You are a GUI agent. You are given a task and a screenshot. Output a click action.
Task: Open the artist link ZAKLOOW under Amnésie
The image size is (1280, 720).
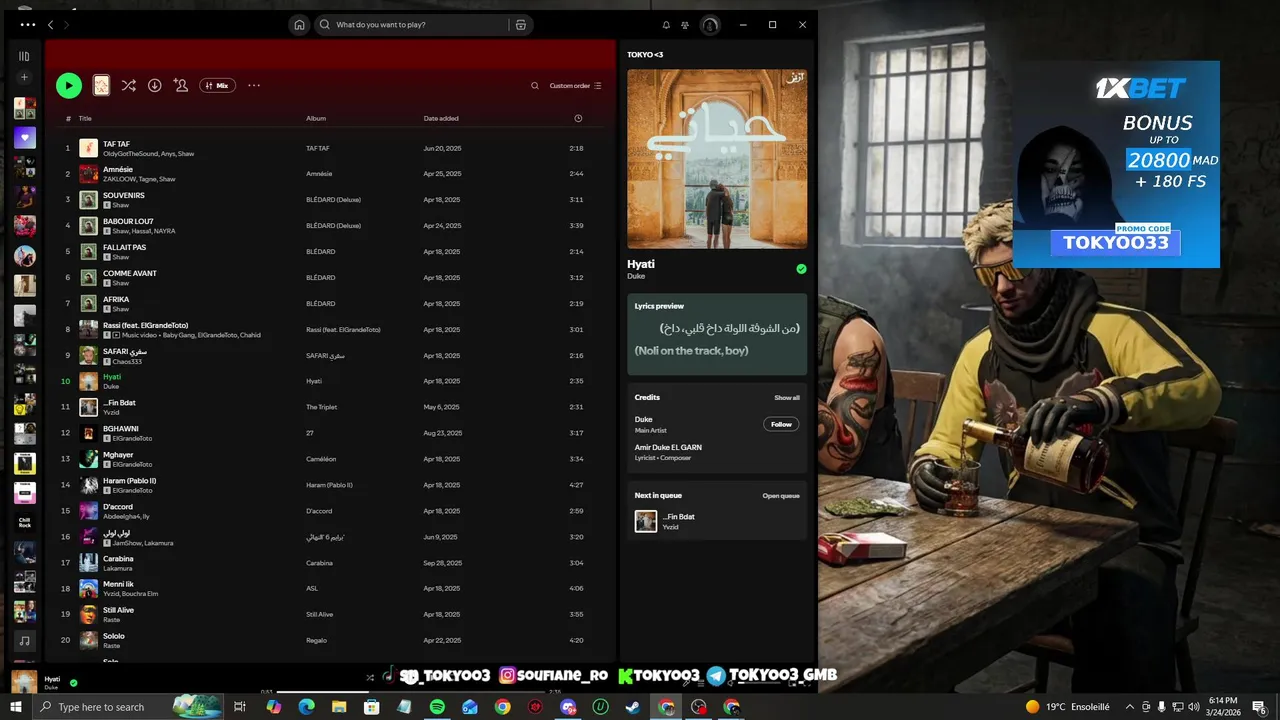117,180
